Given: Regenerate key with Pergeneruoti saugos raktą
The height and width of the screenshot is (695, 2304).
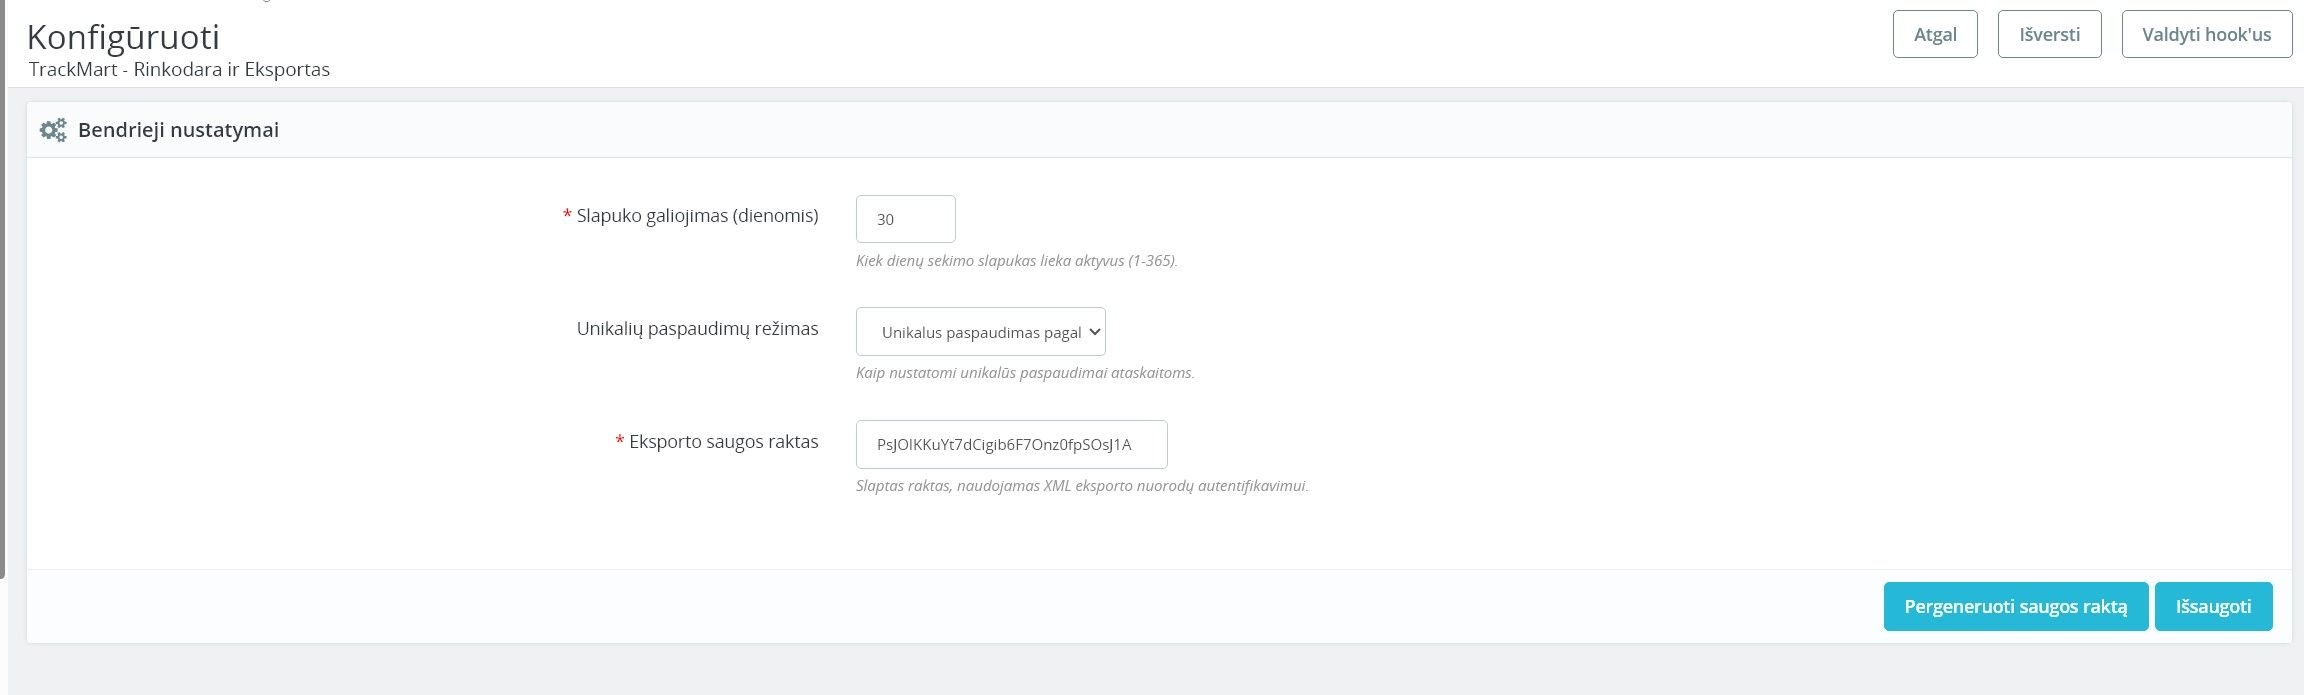Looking at the screenshot, I should [2015, 607].
